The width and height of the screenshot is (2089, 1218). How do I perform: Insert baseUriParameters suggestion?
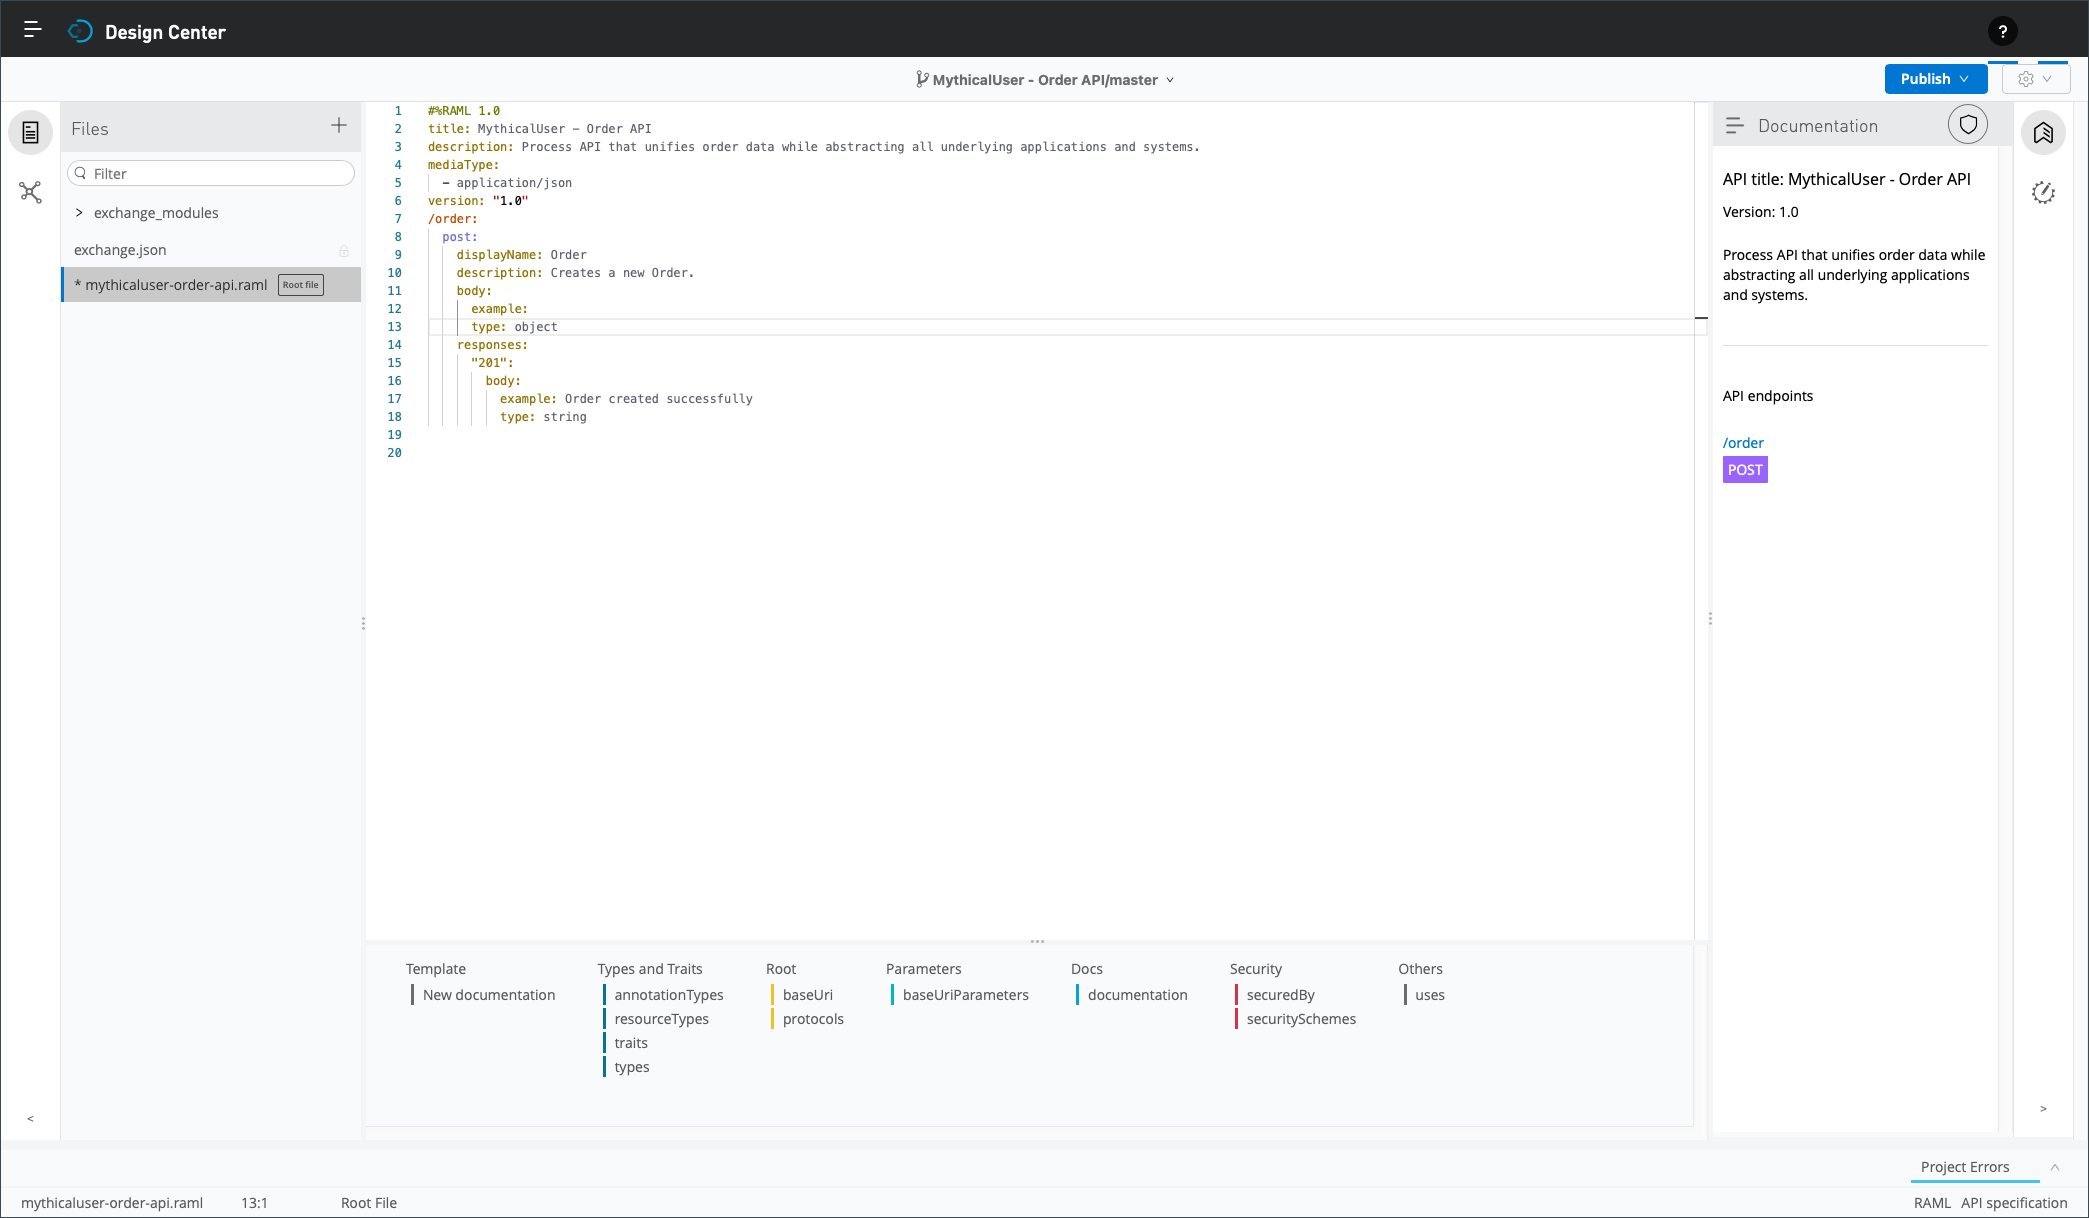tap(966, 995)
